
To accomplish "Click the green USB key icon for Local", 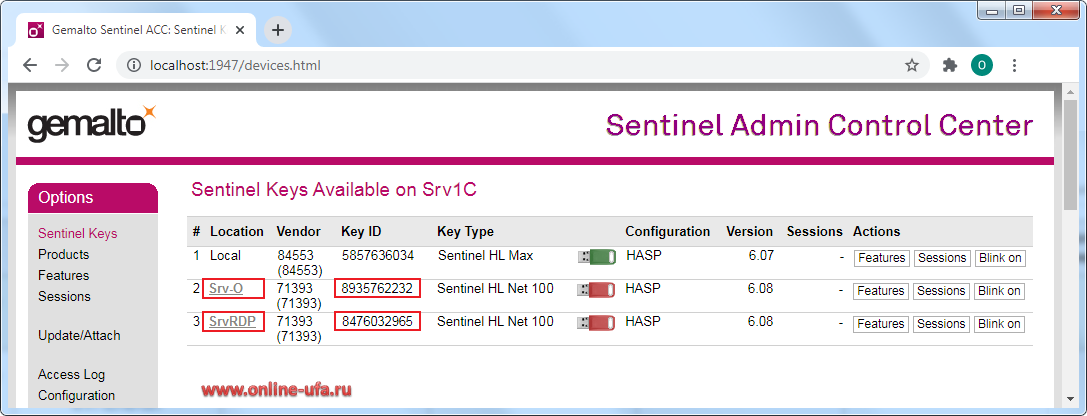I will [x=597, y=257].
